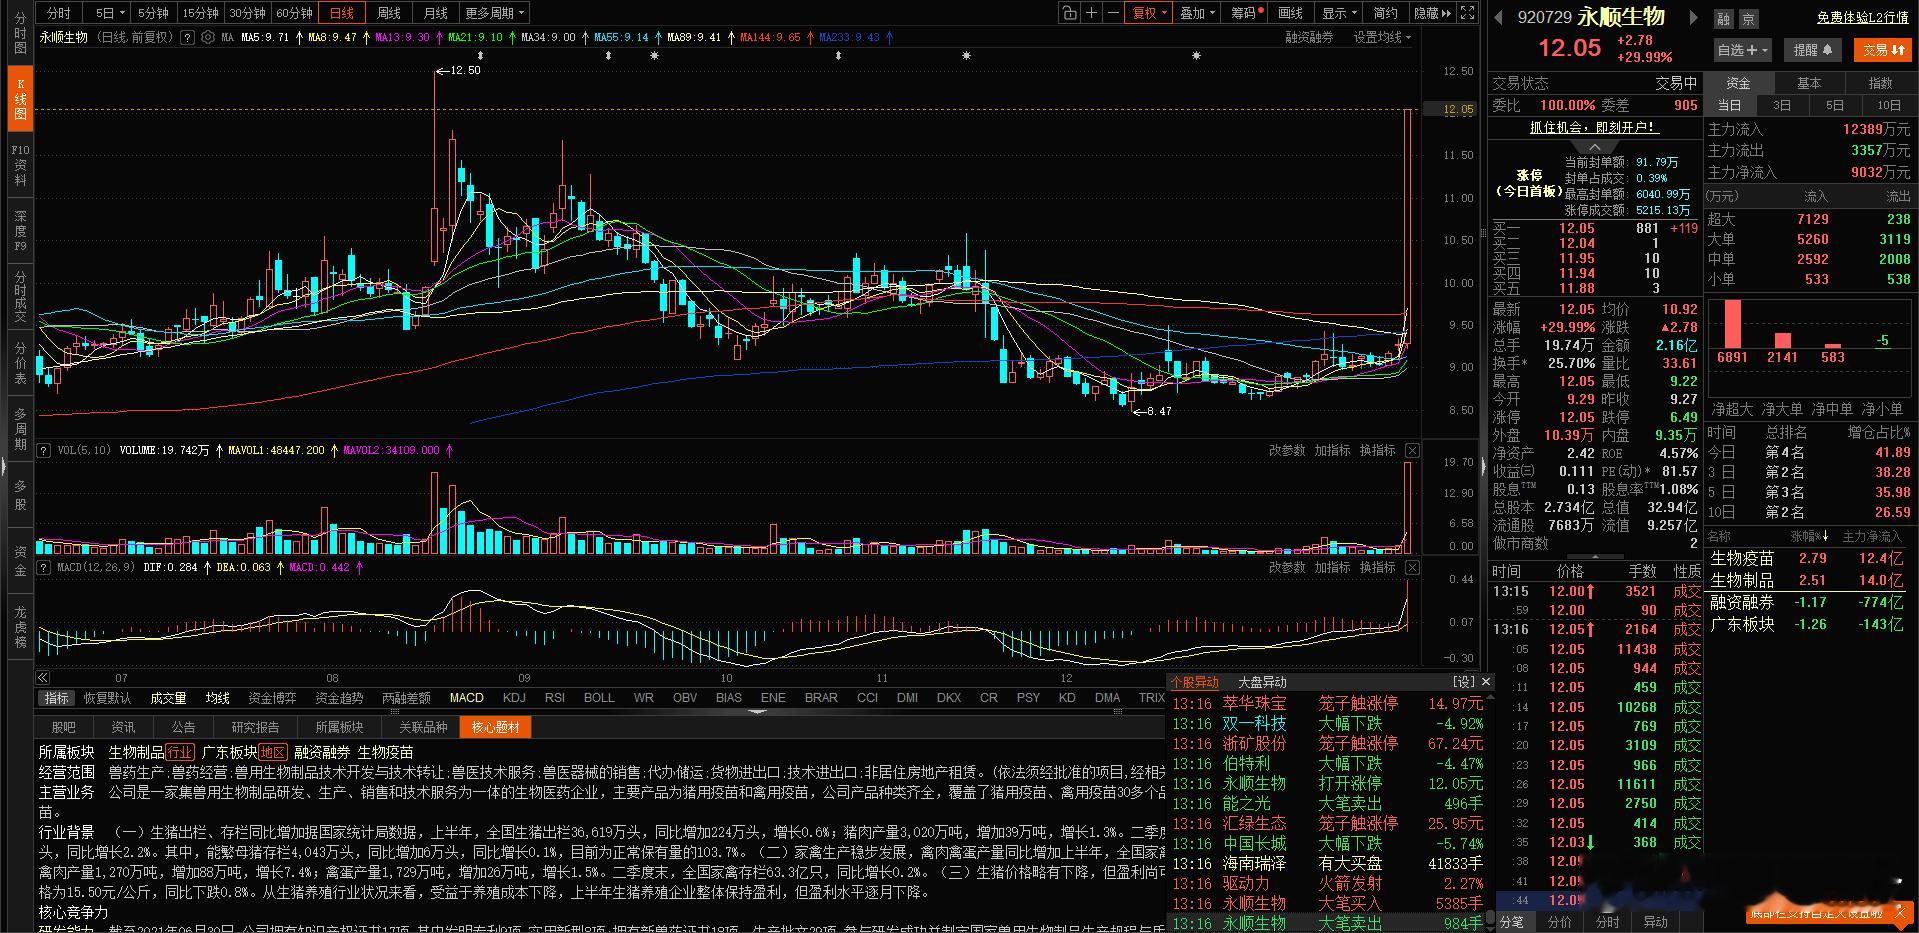Switch to 核心题材 tab

click(496, 727)
